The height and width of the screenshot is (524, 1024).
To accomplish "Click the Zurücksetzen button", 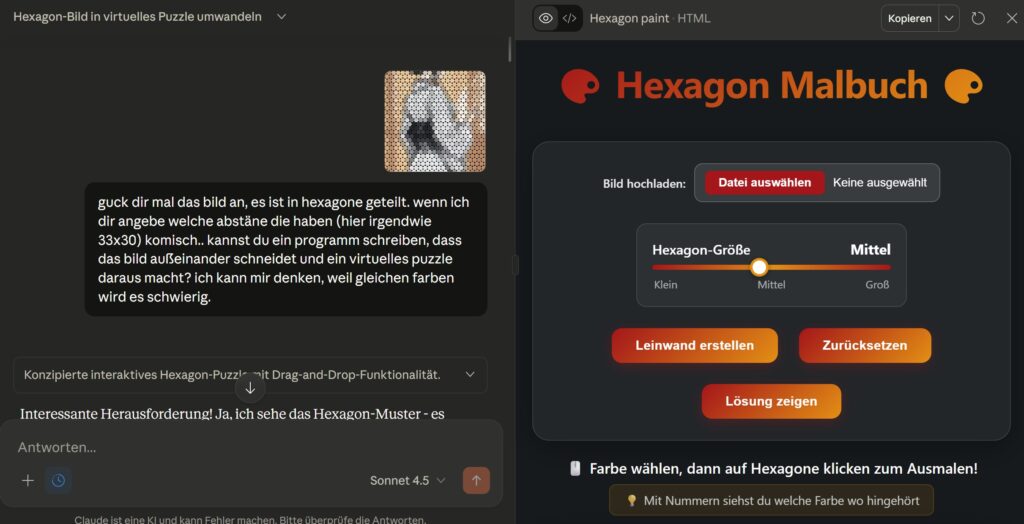I will pos(865,346).
